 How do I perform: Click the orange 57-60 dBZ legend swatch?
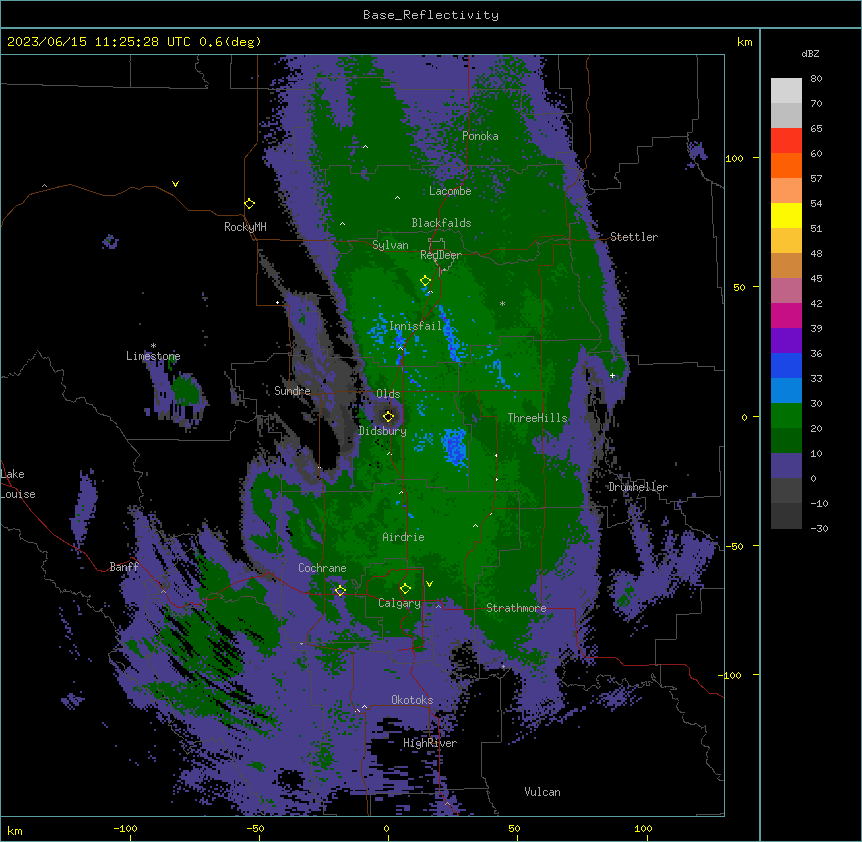786,165
